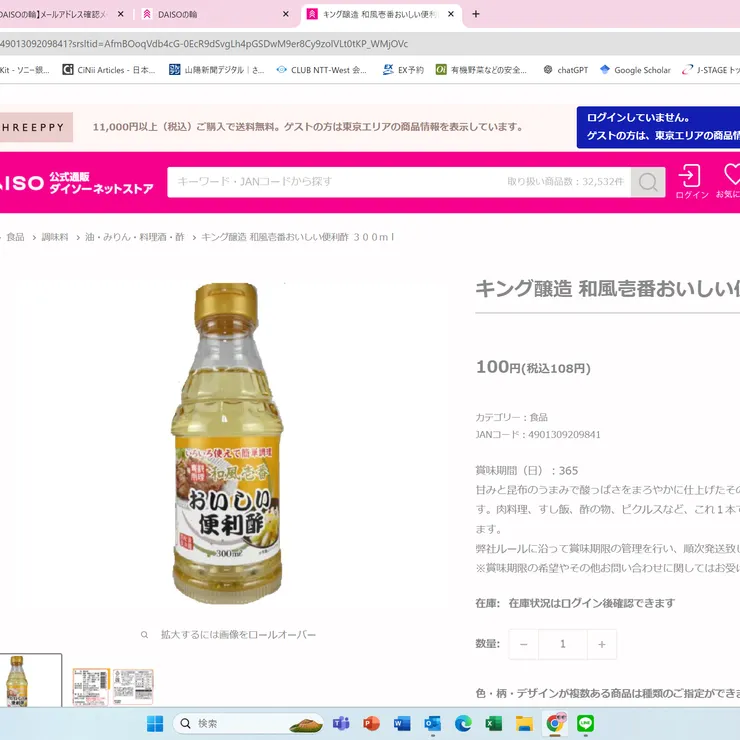Open 有機野菜などの安全 bookmark
This screenshot has width=740, height=740.
(x=481, y=70)
